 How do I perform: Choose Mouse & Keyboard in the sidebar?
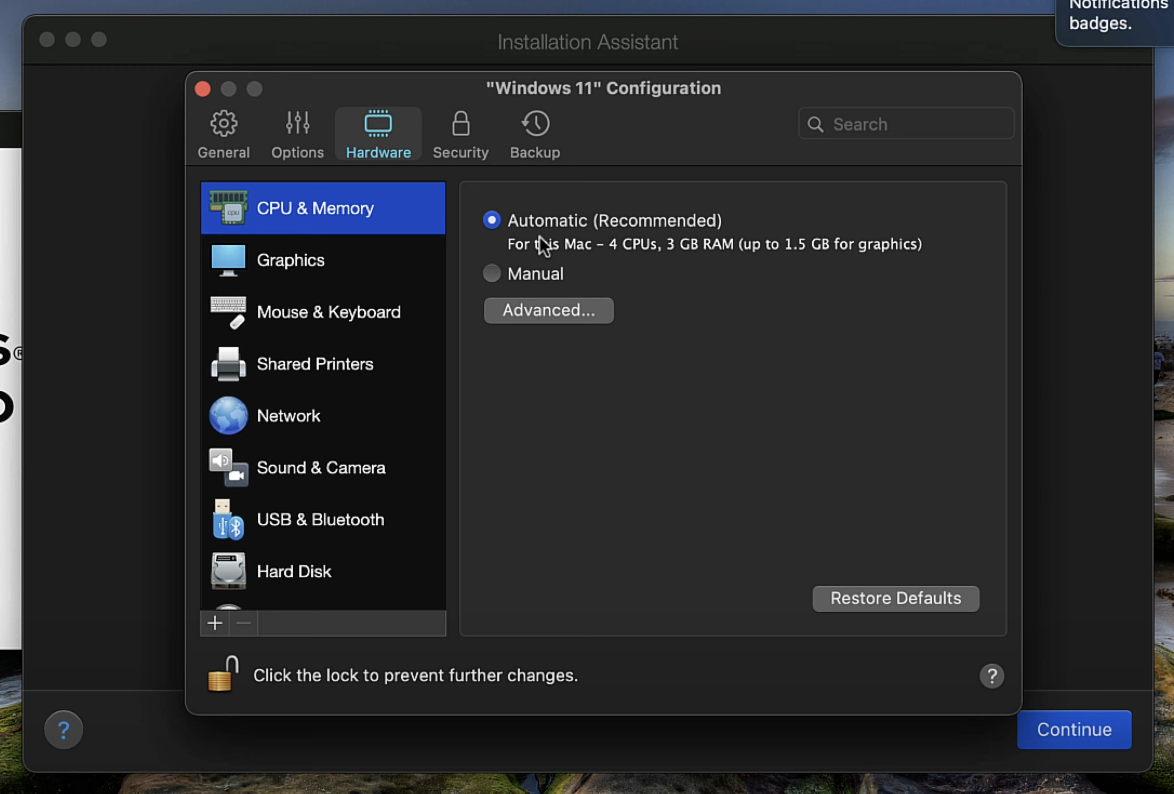point(323,312)
